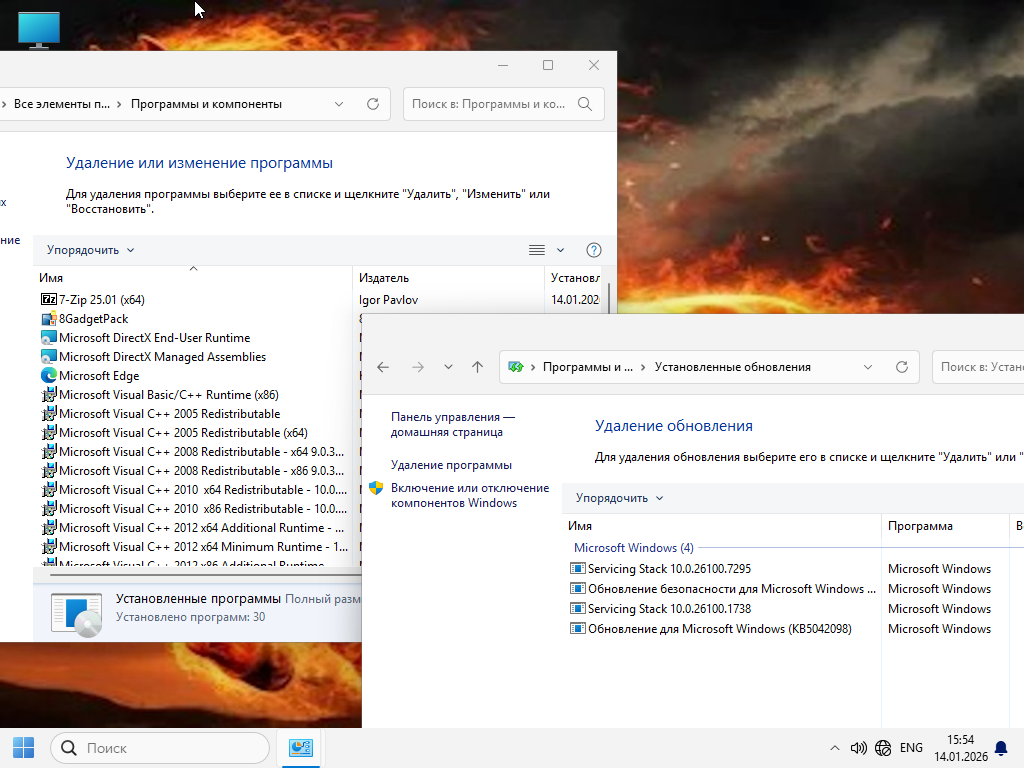Image resolution: width=1024 pixels, height=768 pixels.
Task: Open Включение или отключение компонентов Windows link
Action: [x=469, y=495]
